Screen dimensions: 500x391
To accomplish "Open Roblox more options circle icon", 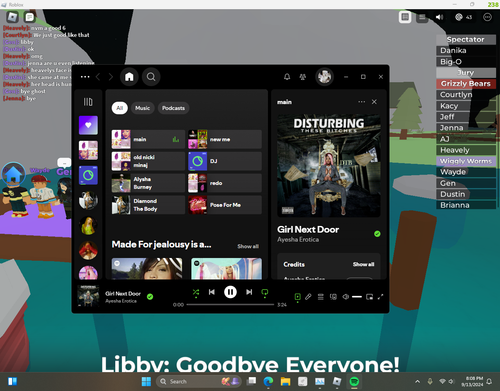I will pos(487,17).
